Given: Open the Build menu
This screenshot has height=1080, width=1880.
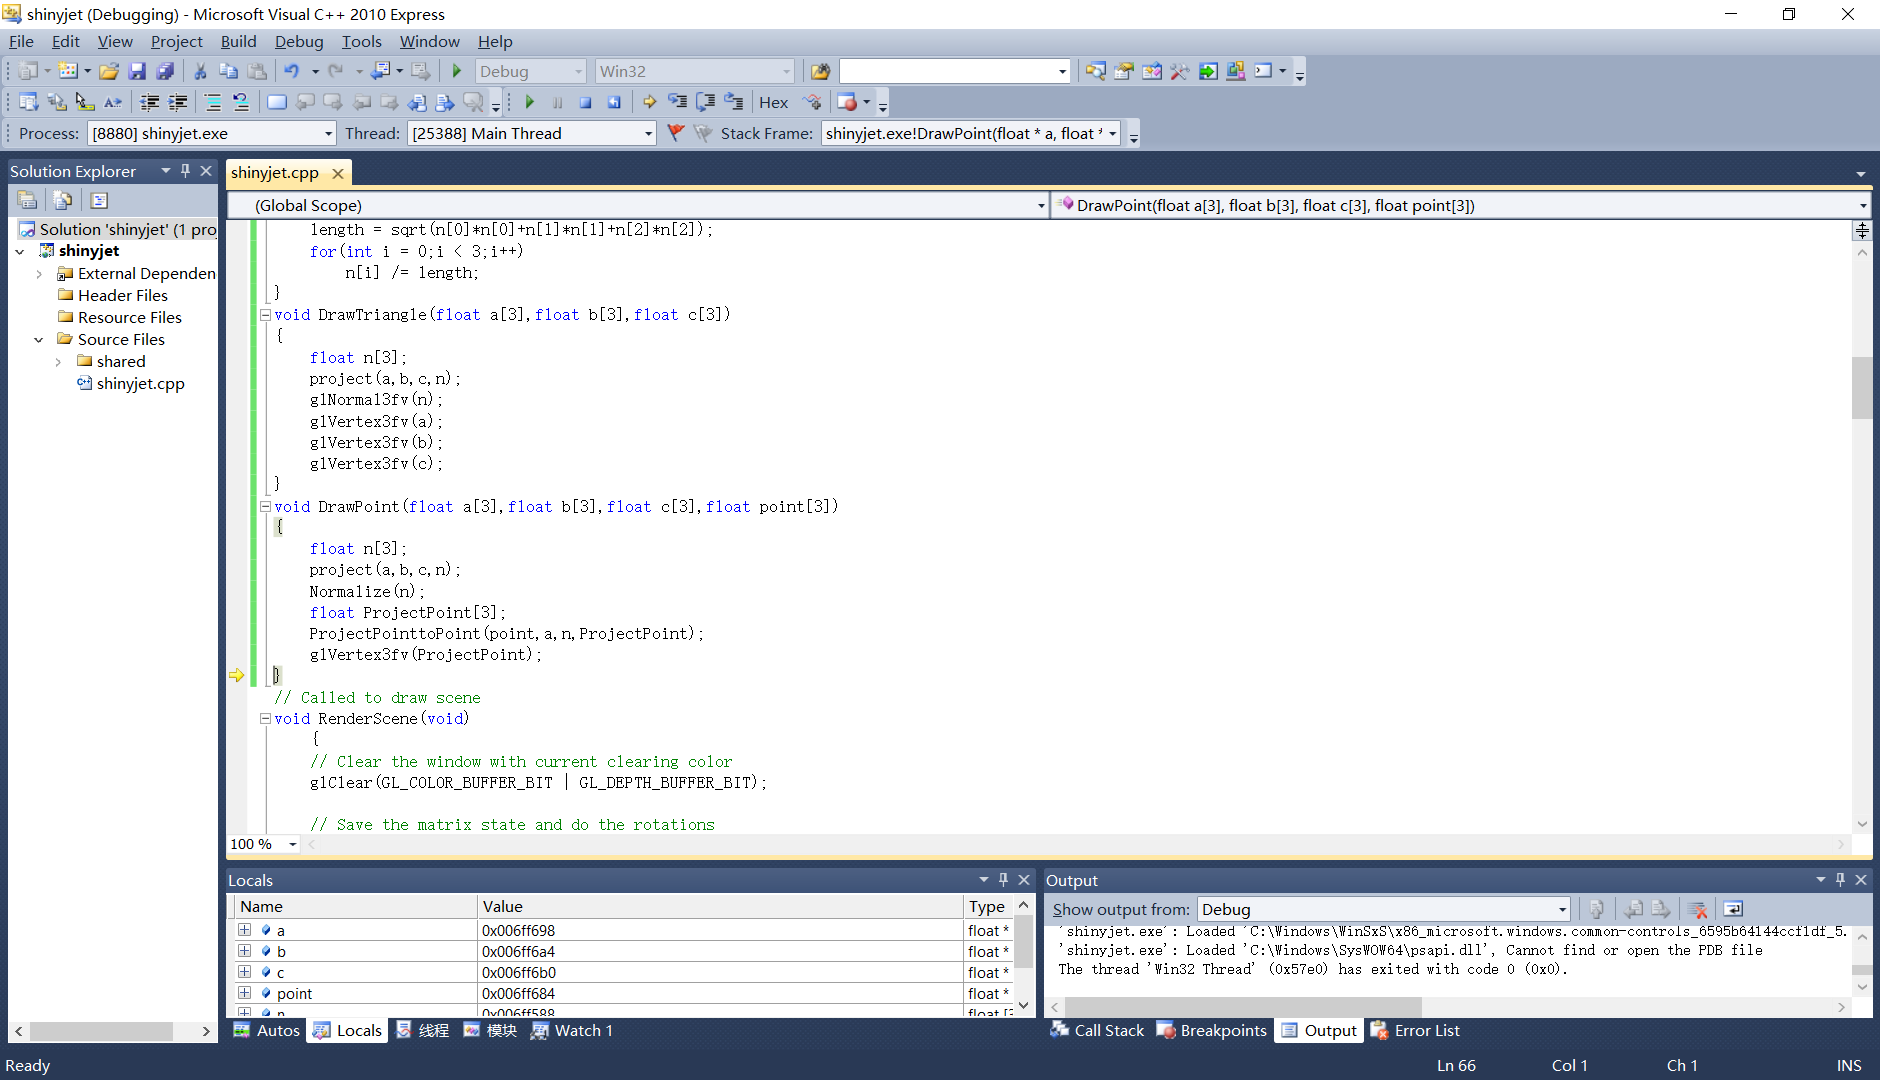Looking at the screenshot, I should click(238, 41).
